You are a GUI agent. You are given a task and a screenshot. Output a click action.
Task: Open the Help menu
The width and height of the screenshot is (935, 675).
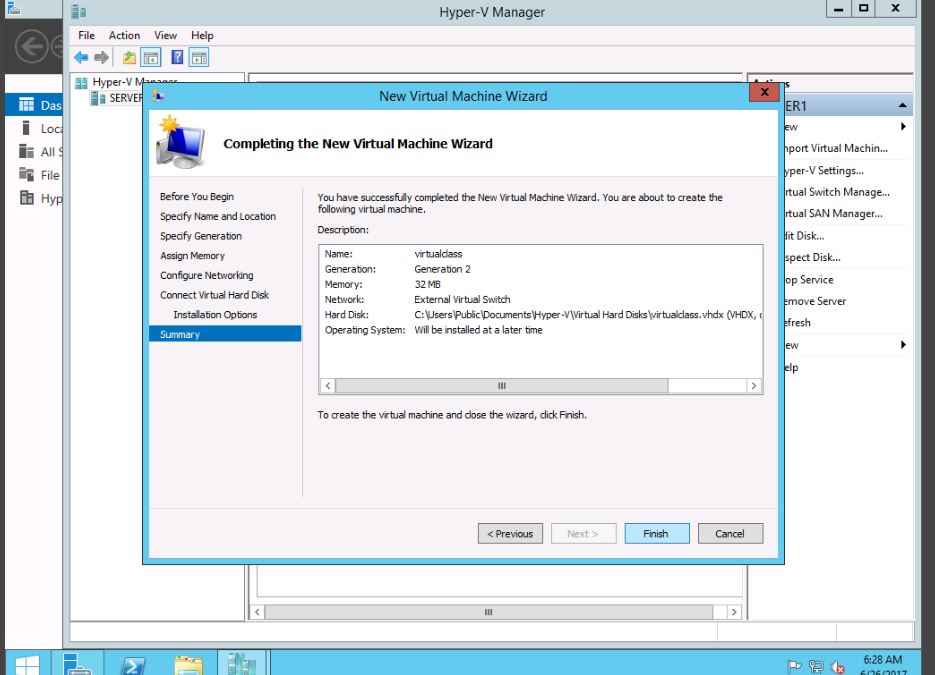point(202,35)
